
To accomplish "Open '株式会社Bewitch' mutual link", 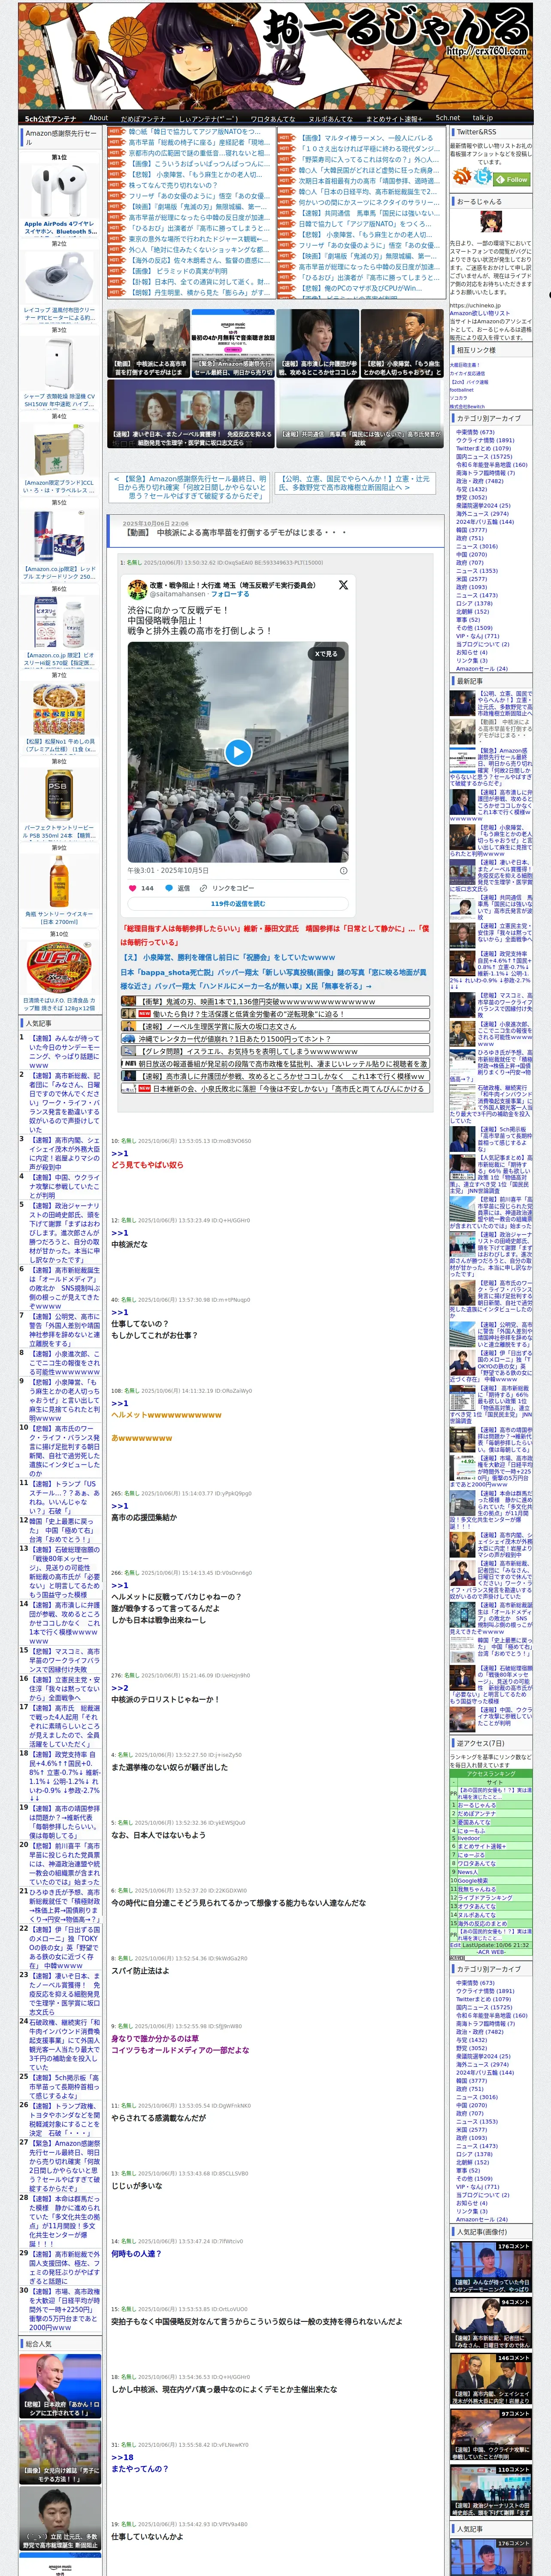I will (467, 406).
